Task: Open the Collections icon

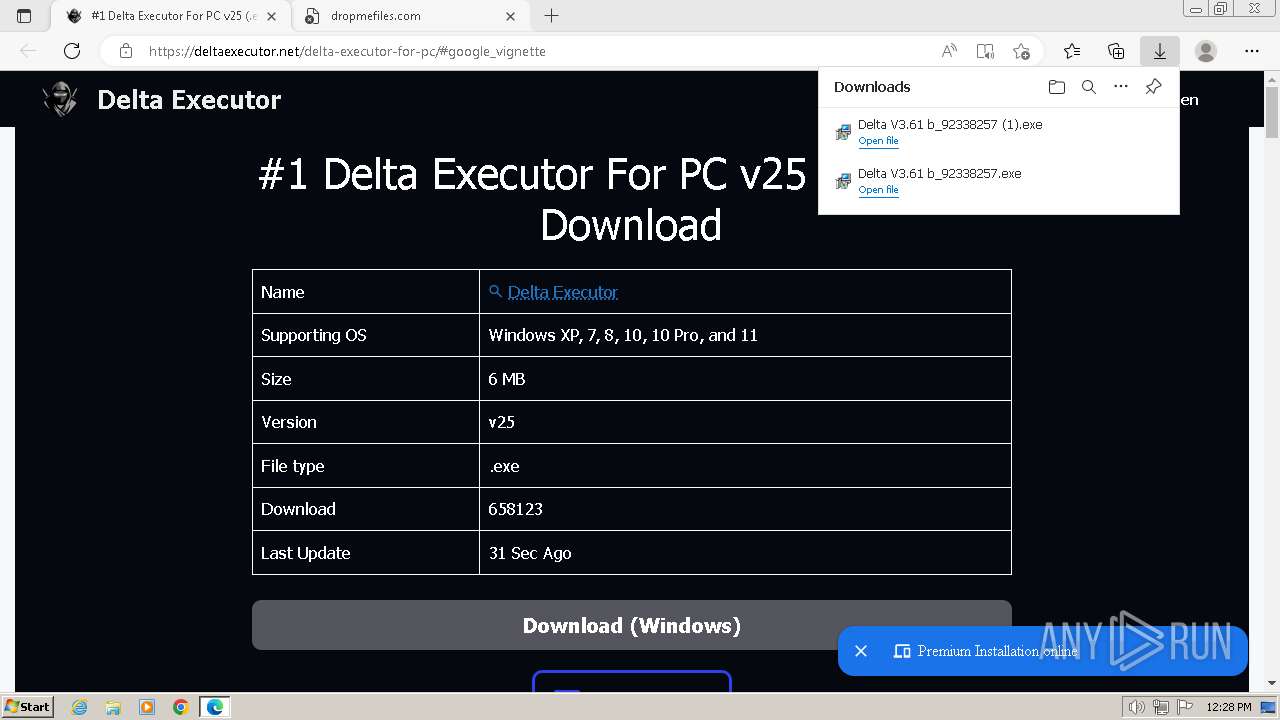Action: [x=1116, y=51]
